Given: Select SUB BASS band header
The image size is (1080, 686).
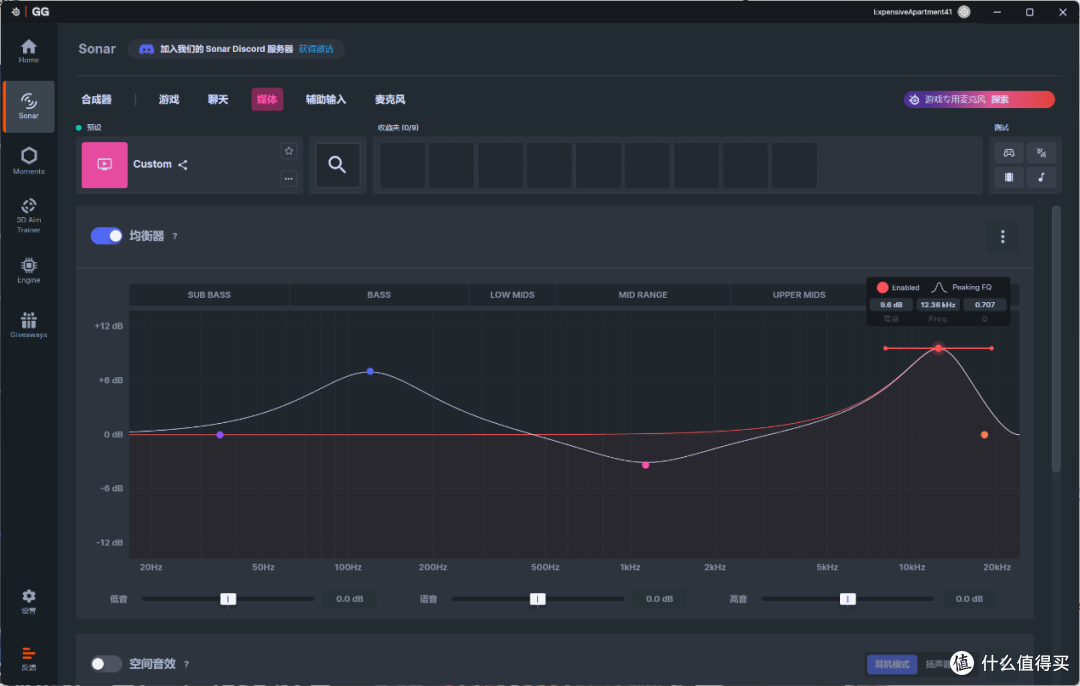Looking at the screenshot, I should (209, 295).
